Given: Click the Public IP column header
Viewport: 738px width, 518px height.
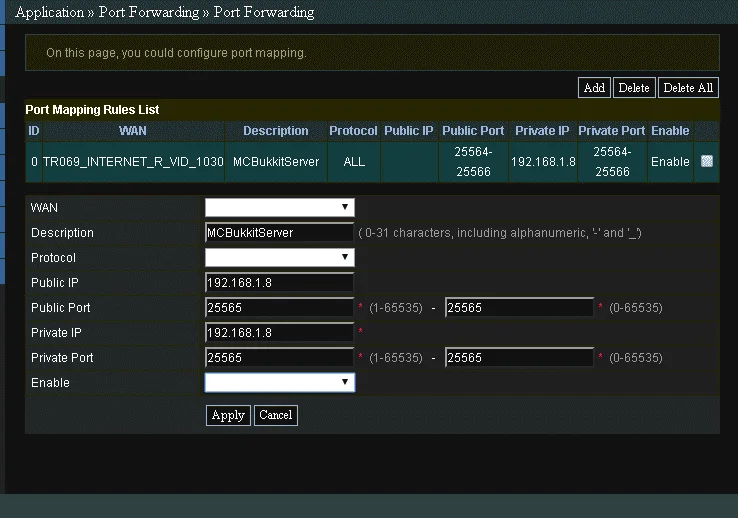Looking at the screenshot, I should point(409,131).
